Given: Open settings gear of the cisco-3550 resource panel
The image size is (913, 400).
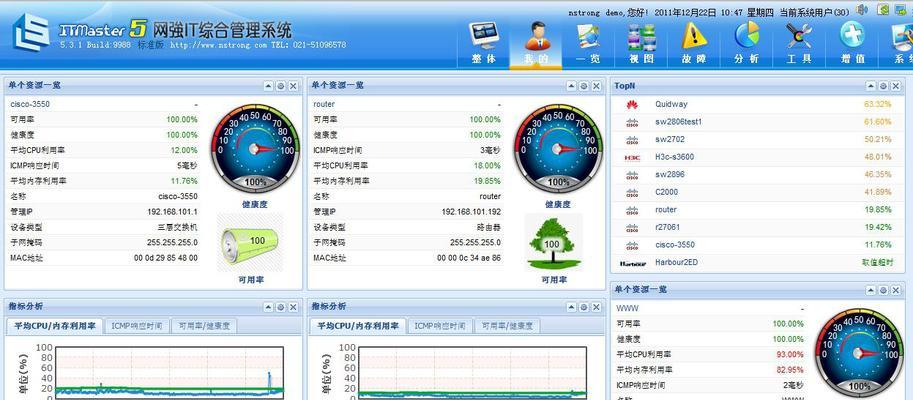Looking at the screenshot, I should (281, 86).
